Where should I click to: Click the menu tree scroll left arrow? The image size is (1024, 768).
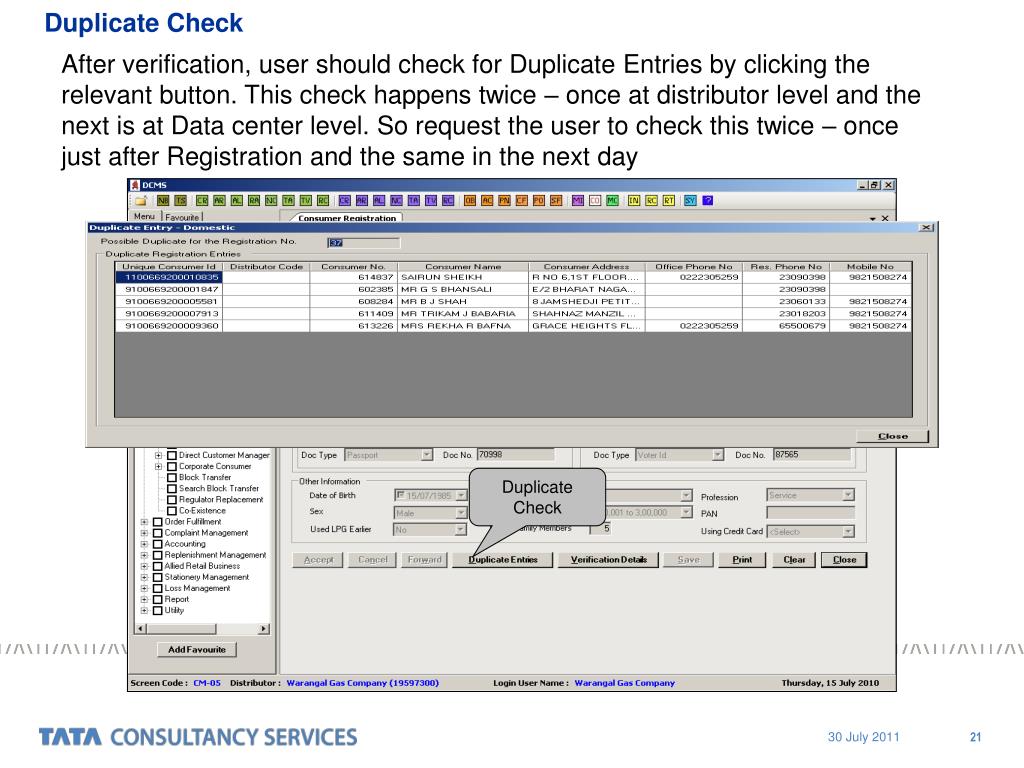point(141,629)
